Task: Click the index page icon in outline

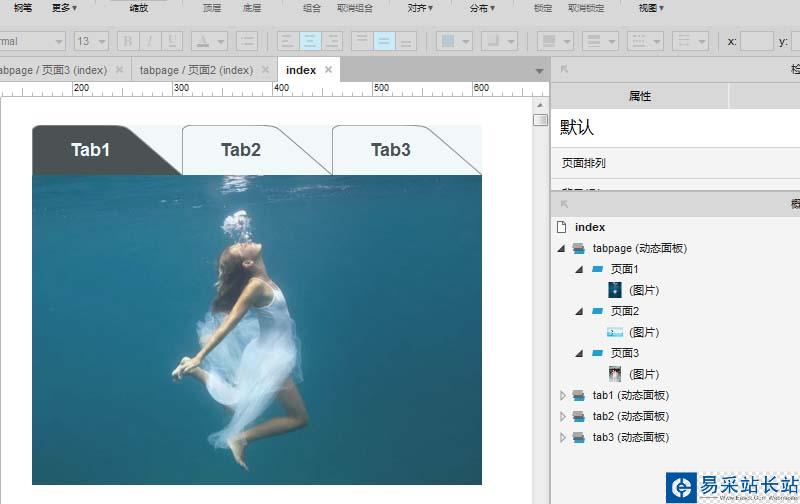Action: [562, 227]
